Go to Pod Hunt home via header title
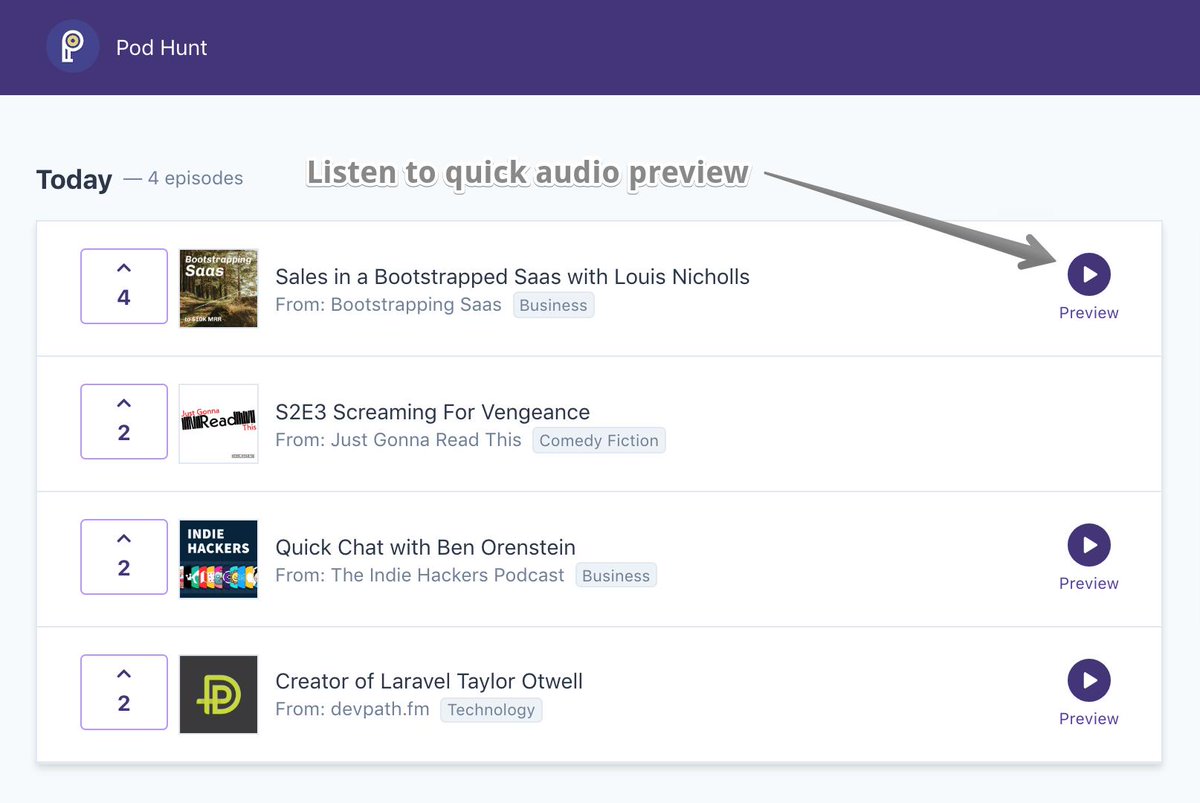The width and height of the screenshot is (1200, 803). [x=161, y=48]
